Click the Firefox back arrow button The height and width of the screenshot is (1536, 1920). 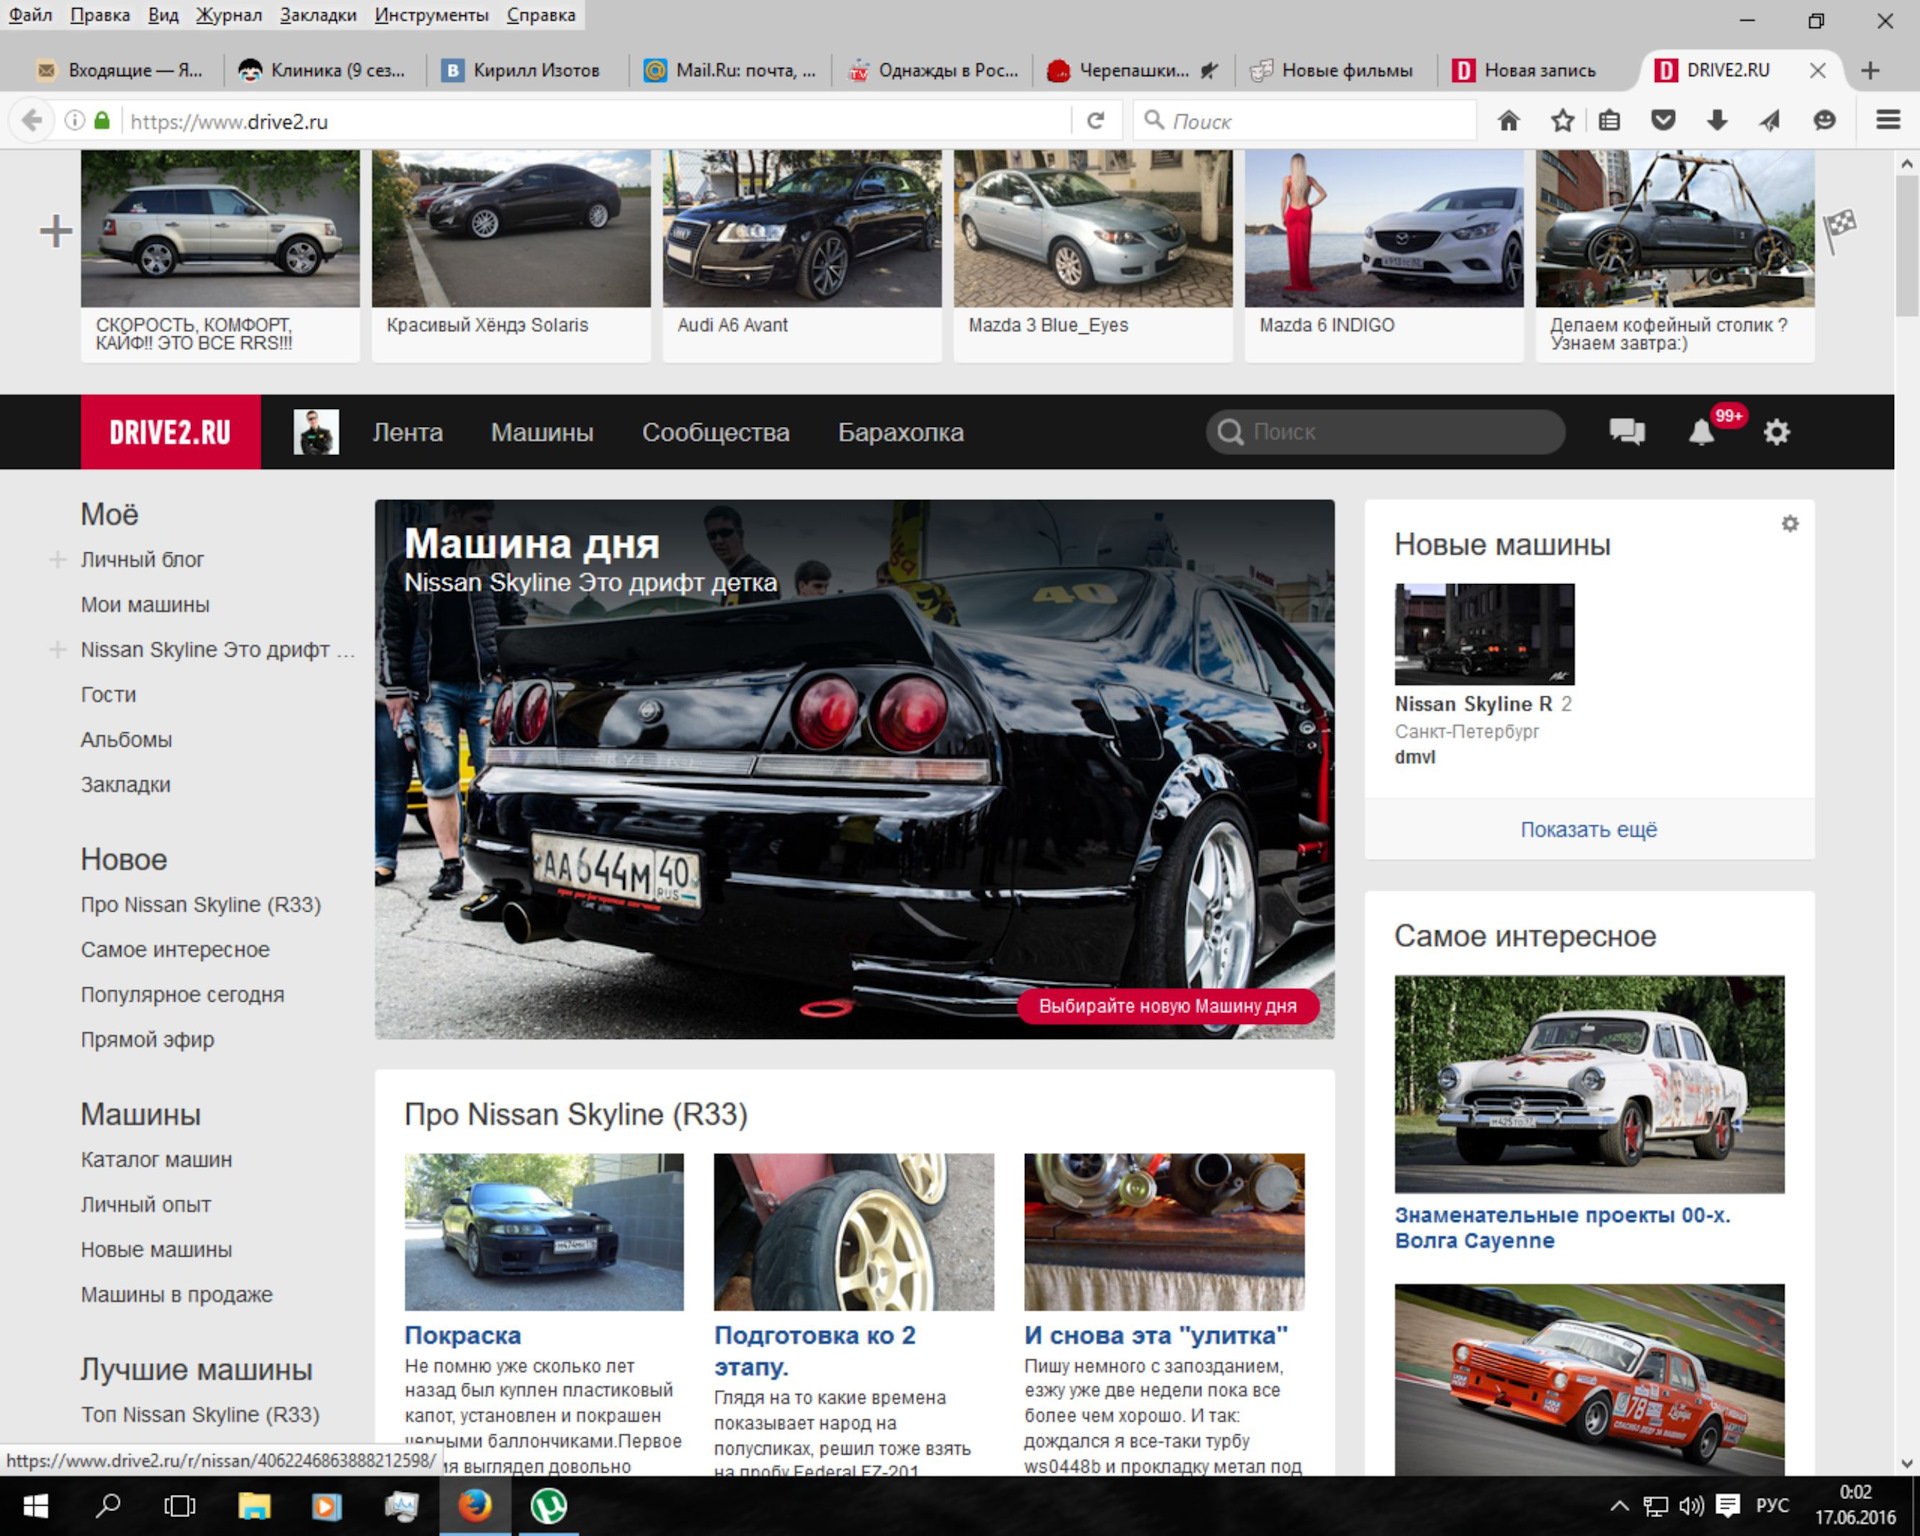pyautogui.click(x=32, y=121)
